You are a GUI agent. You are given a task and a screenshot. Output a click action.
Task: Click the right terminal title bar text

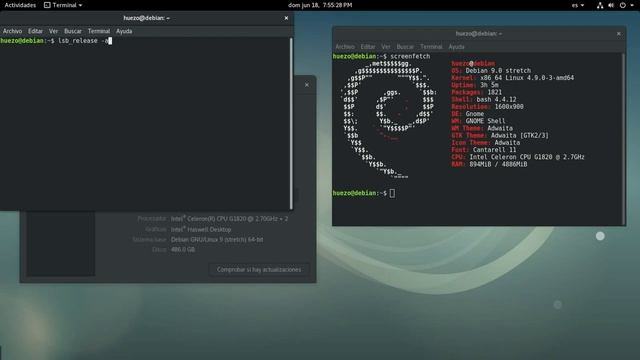click(479, 34)
